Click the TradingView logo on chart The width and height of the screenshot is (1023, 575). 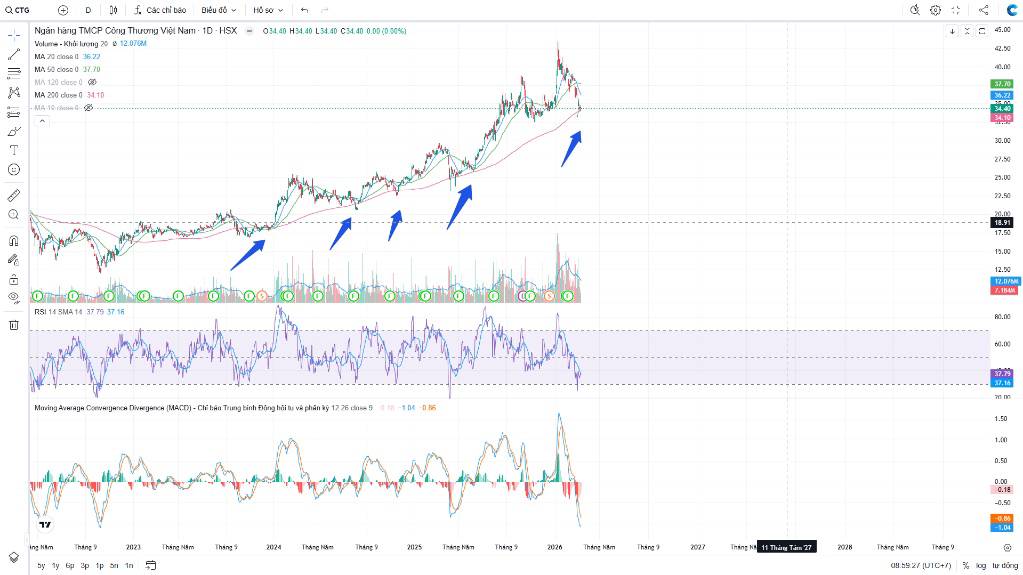point(45,525)
